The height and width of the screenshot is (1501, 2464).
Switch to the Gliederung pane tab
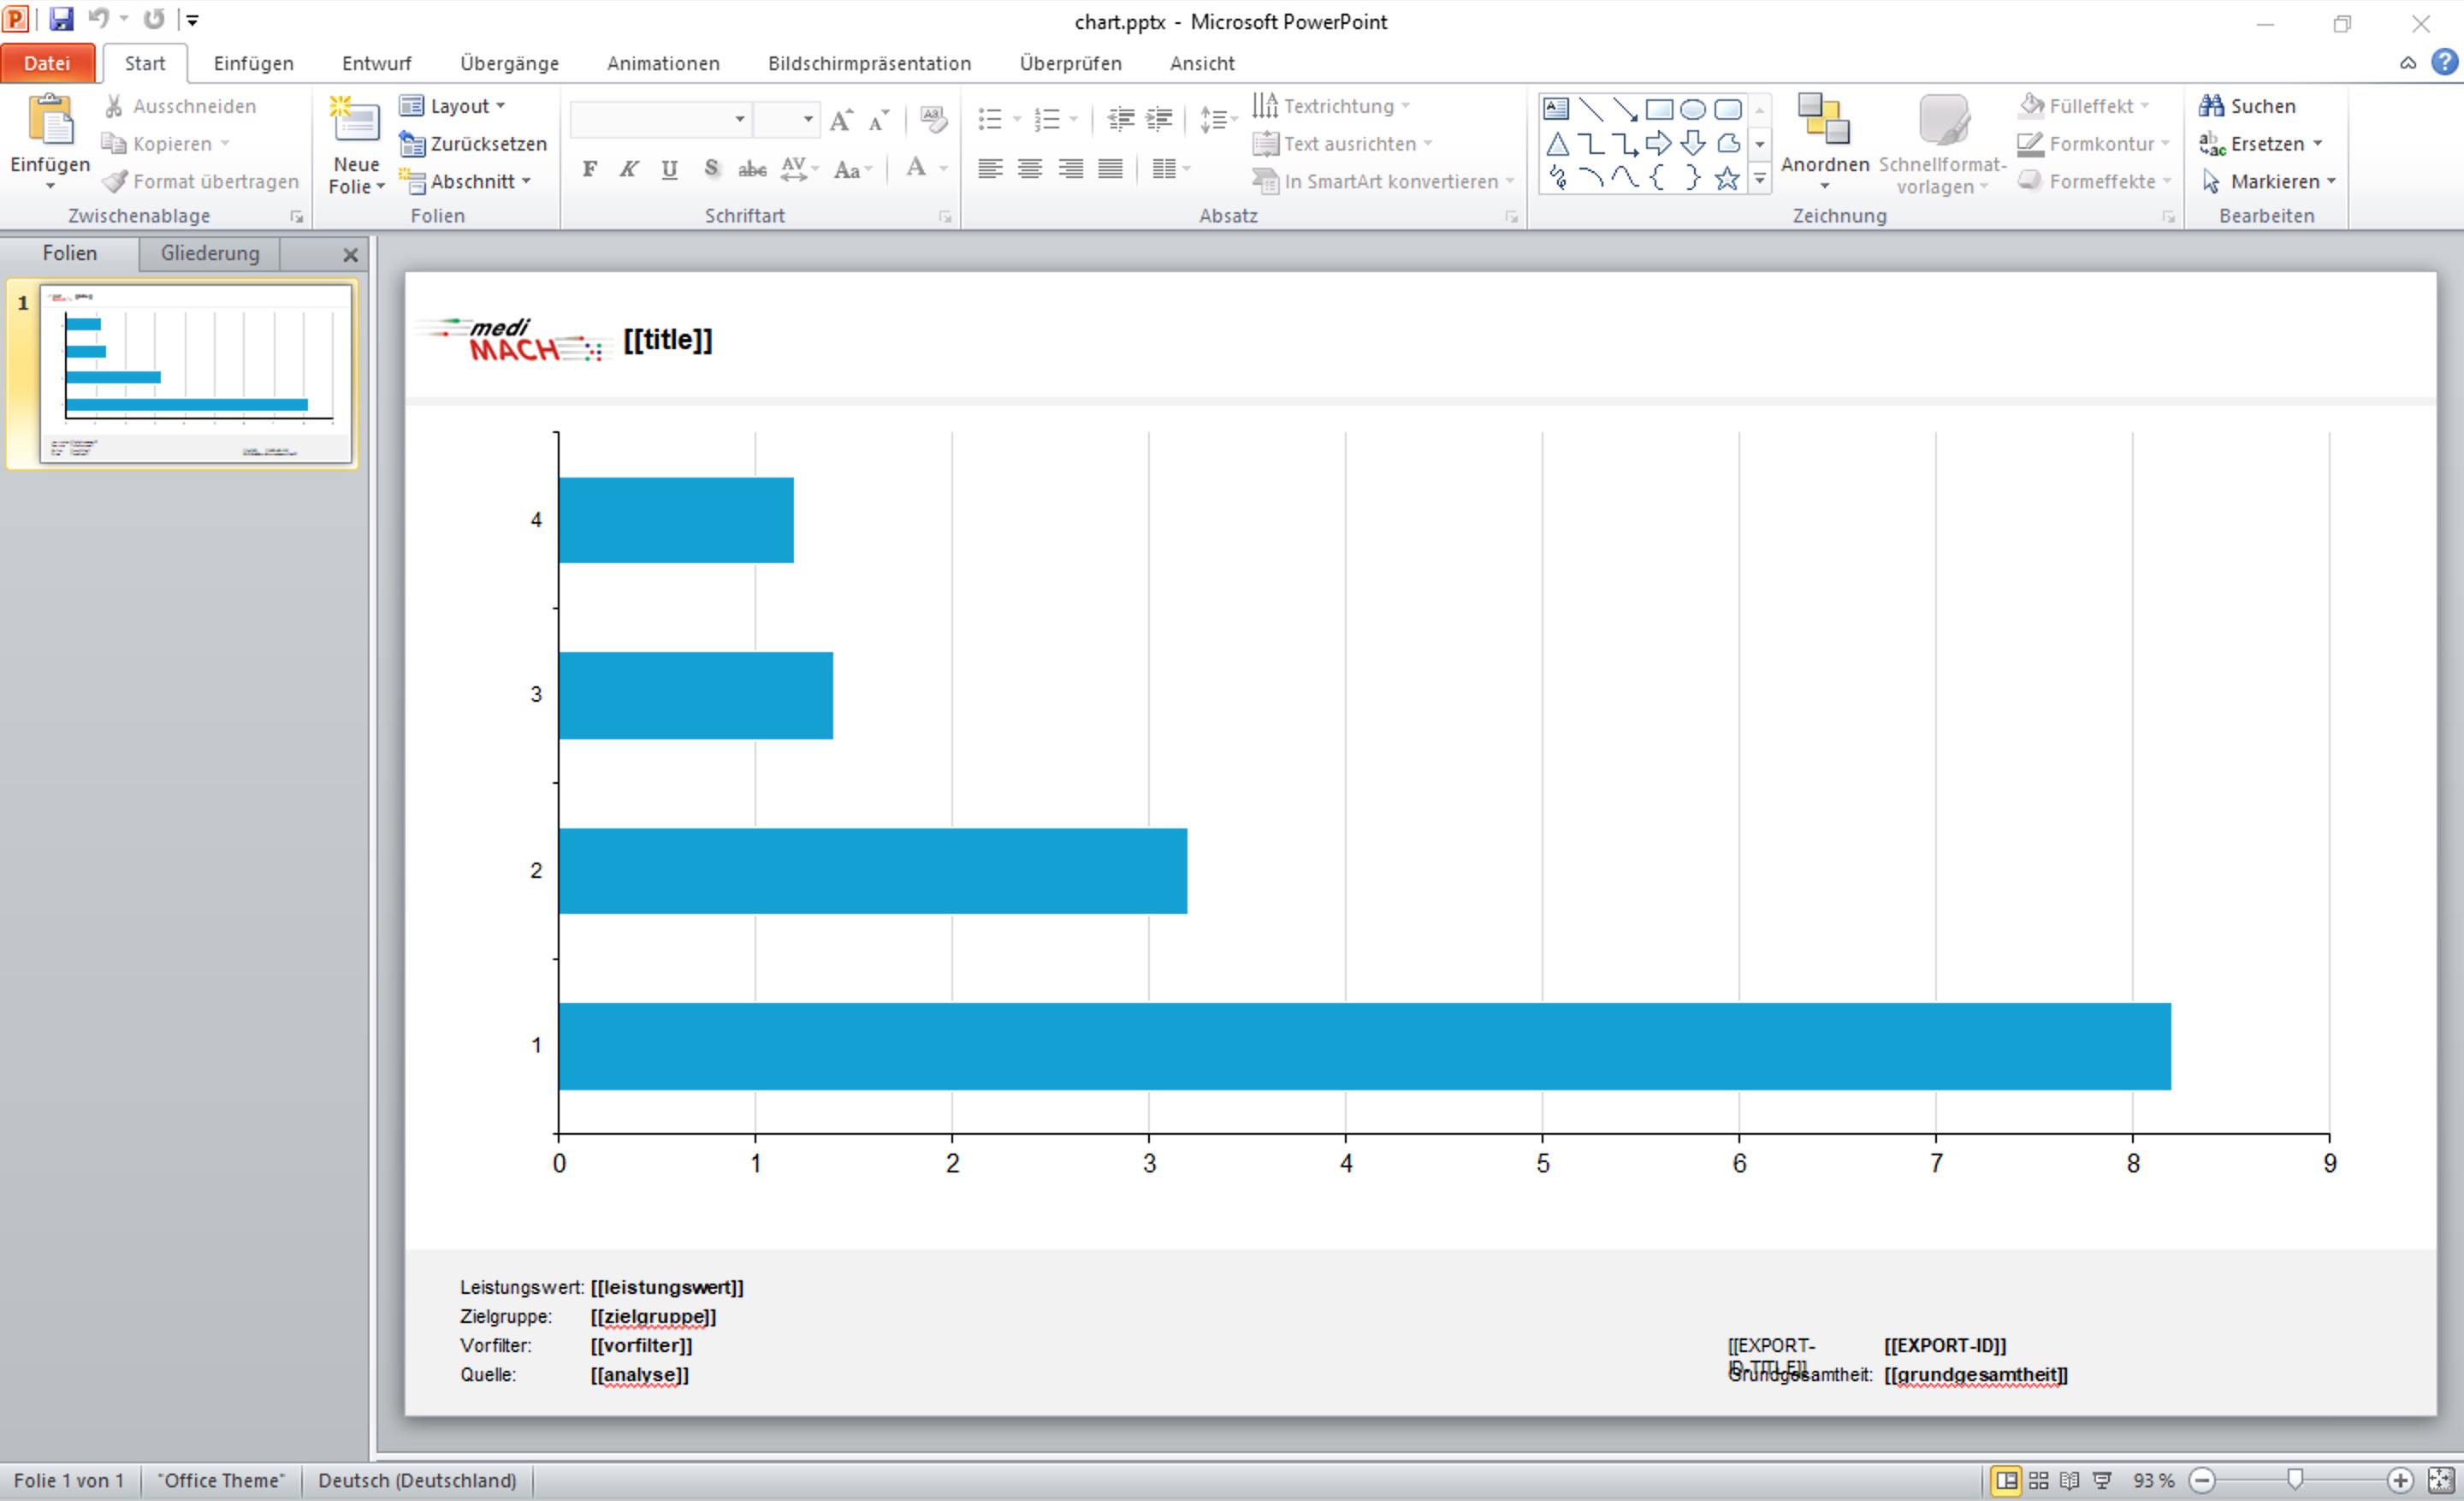point(210,253)
